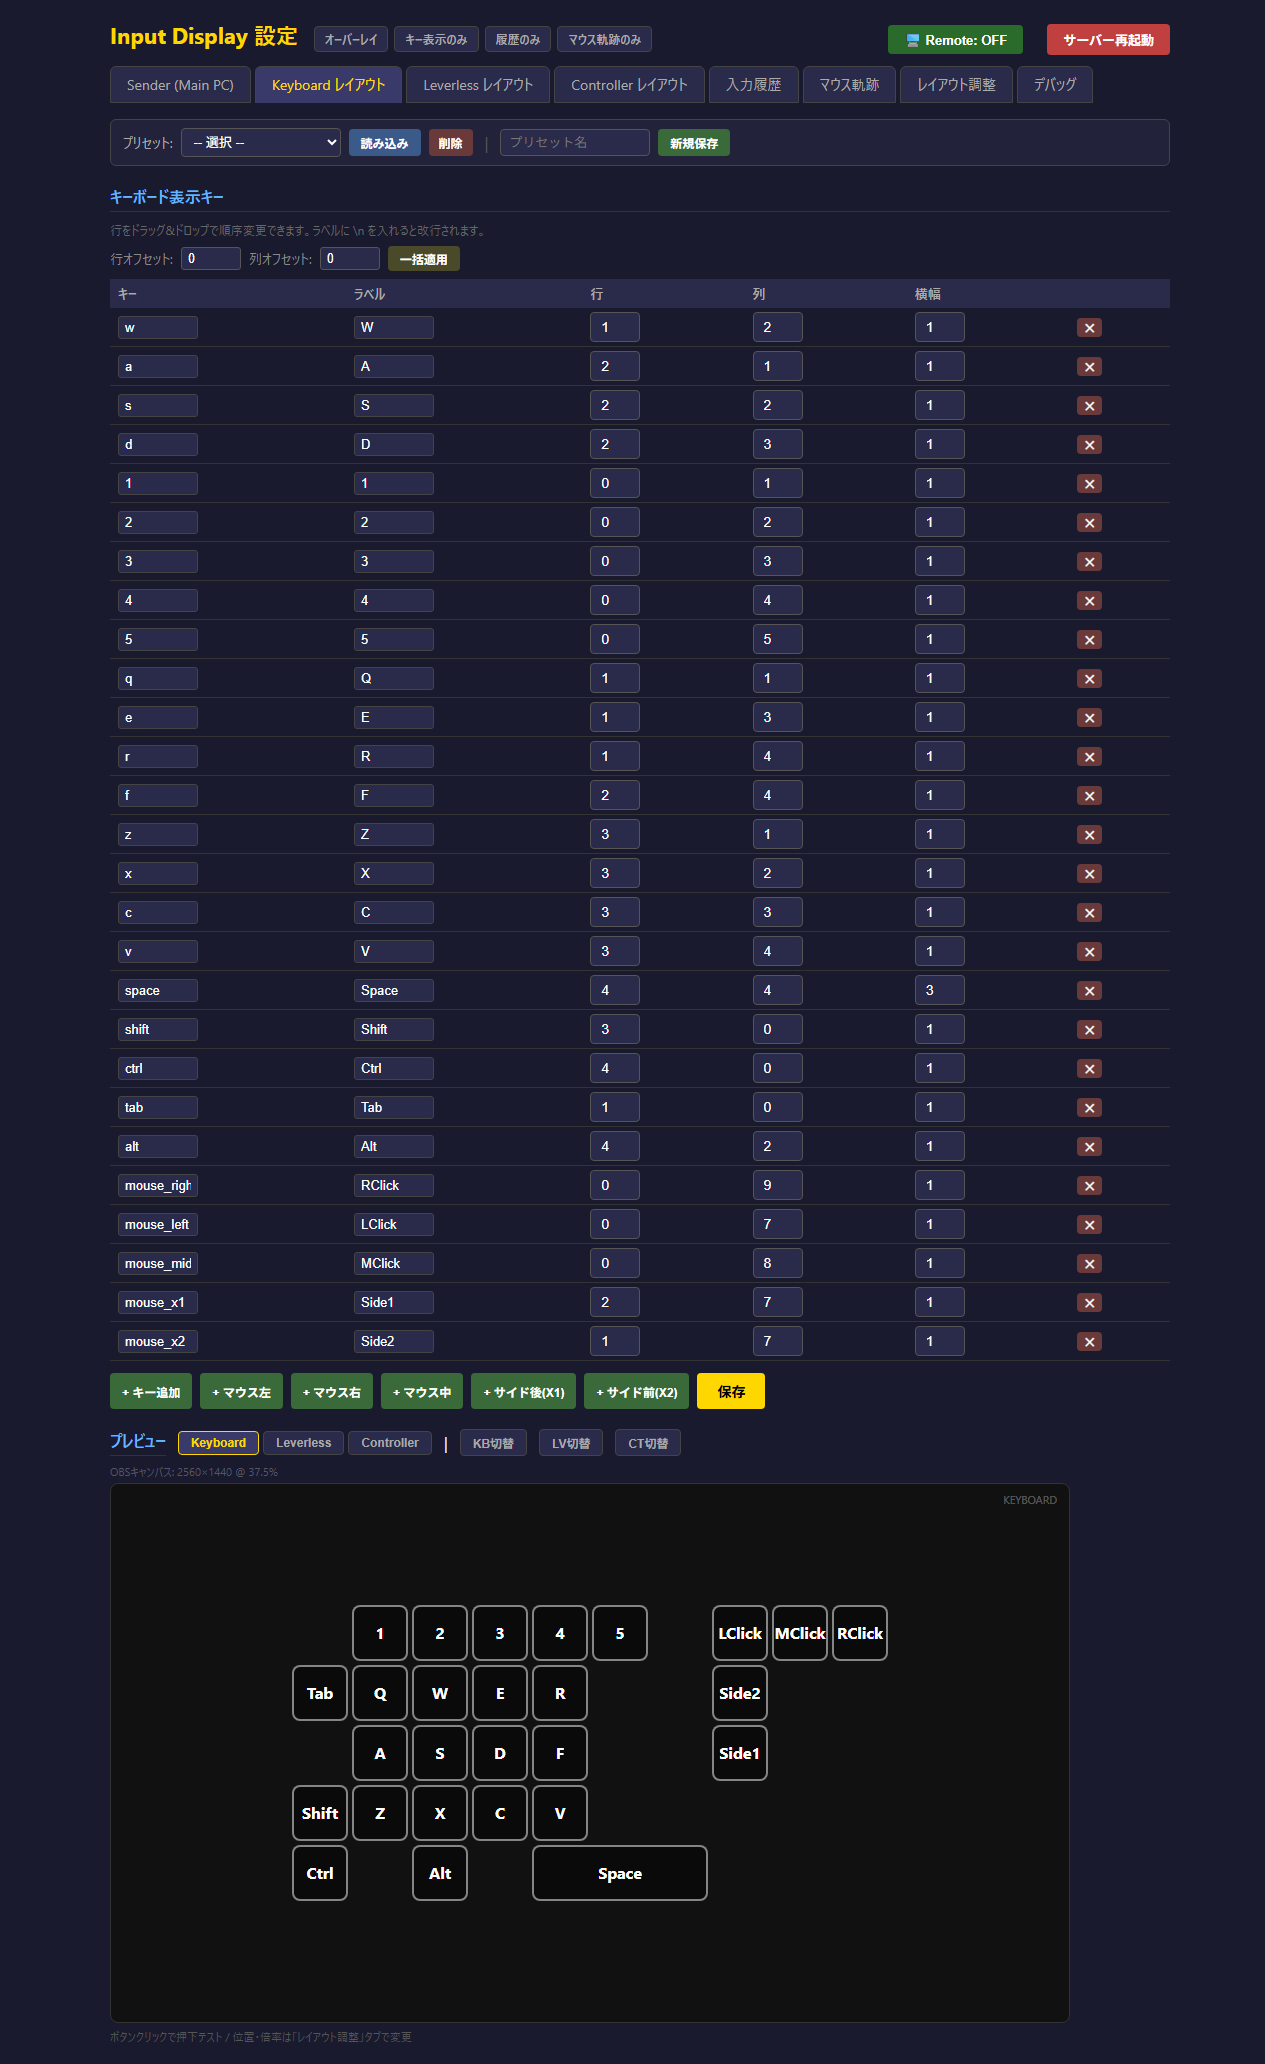Delete the tab key row

pos(1089,1108)
